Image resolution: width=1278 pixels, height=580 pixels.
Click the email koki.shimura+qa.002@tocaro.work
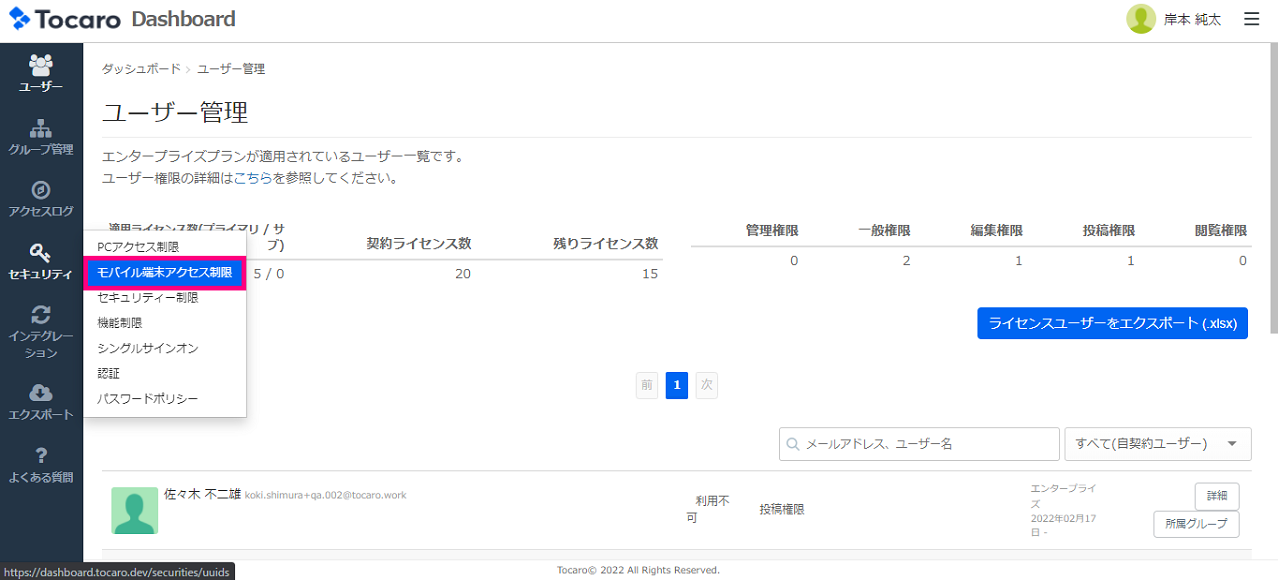click(325, 495)
